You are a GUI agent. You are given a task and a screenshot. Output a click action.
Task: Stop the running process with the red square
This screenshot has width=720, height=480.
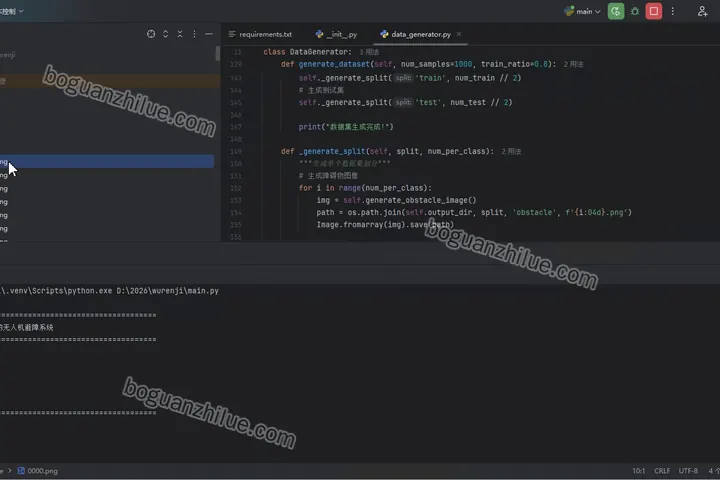pyautogui.click(x=653, y=11)
